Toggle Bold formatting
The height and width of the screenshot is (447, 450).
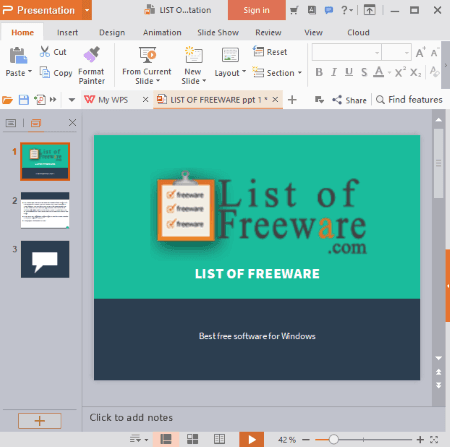319,72
